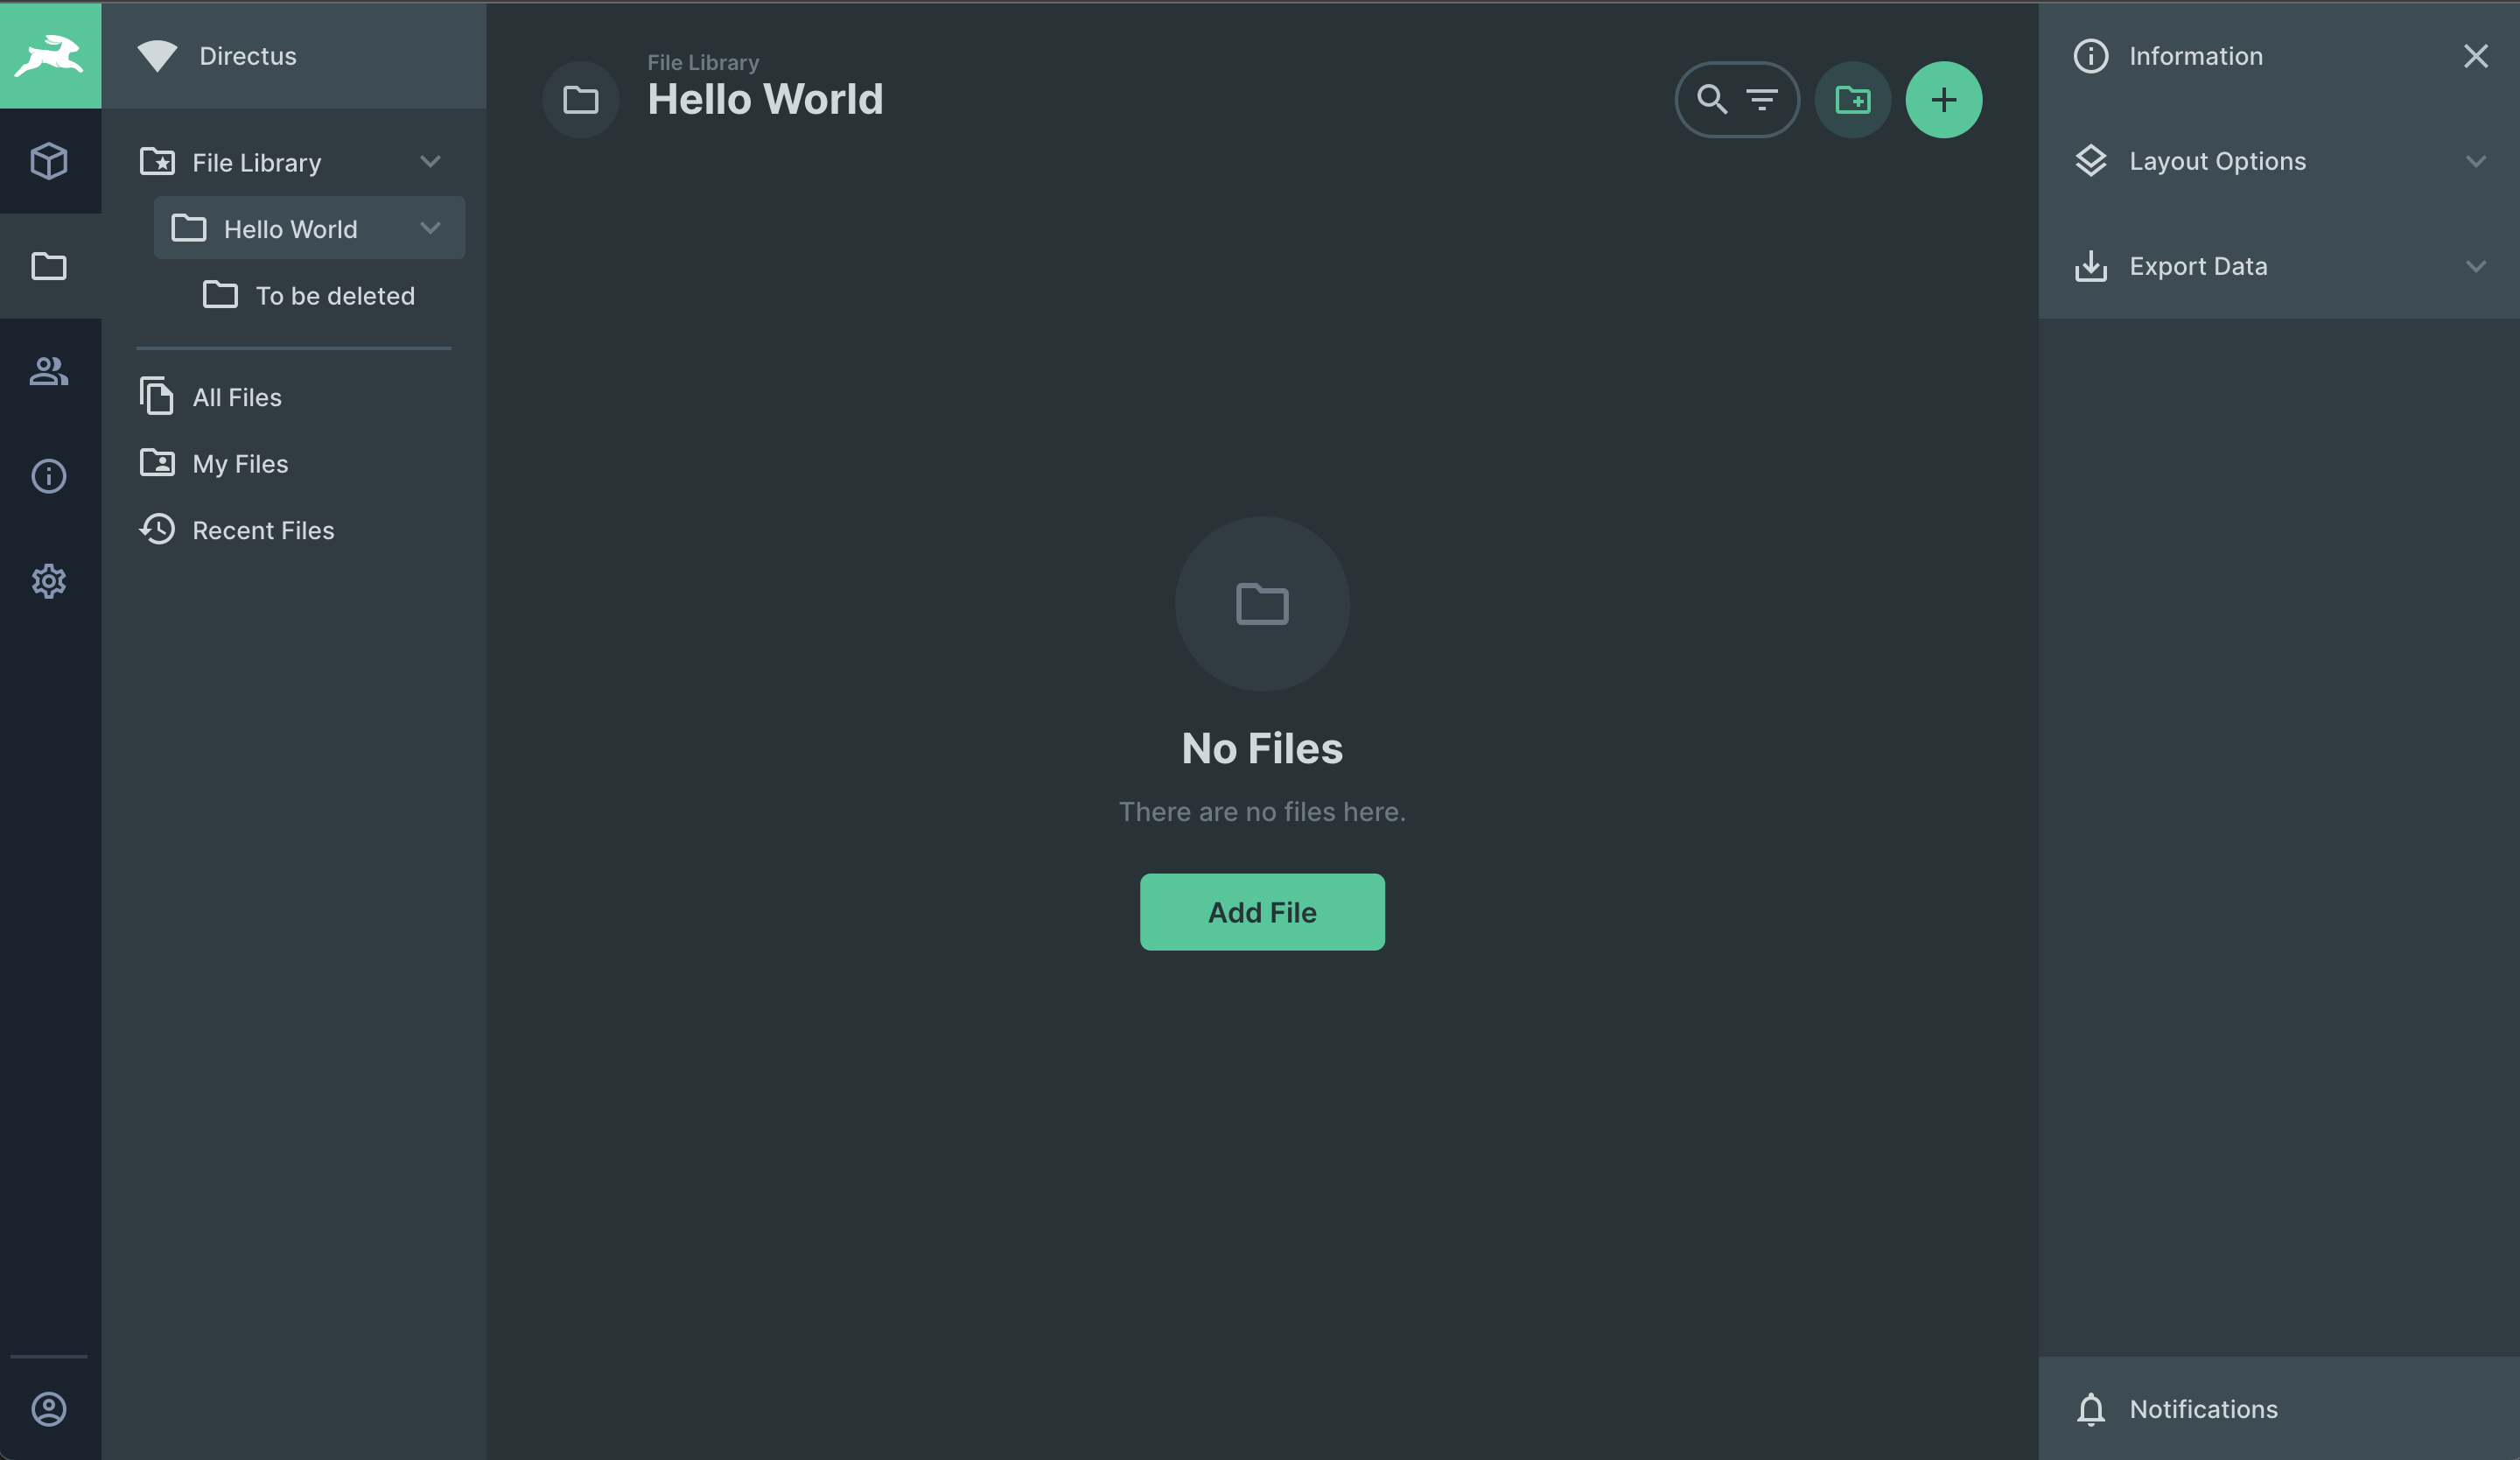Close the right sidebar with X
This screenshot has height=1460, width=2520.
pyautogui.click(x=2475, y=56)
